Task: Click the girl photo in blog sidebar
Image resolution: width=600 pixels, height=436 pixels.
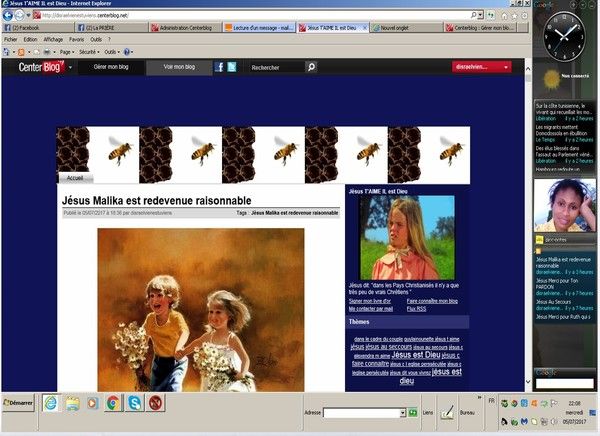Action: tap(408, 238)
